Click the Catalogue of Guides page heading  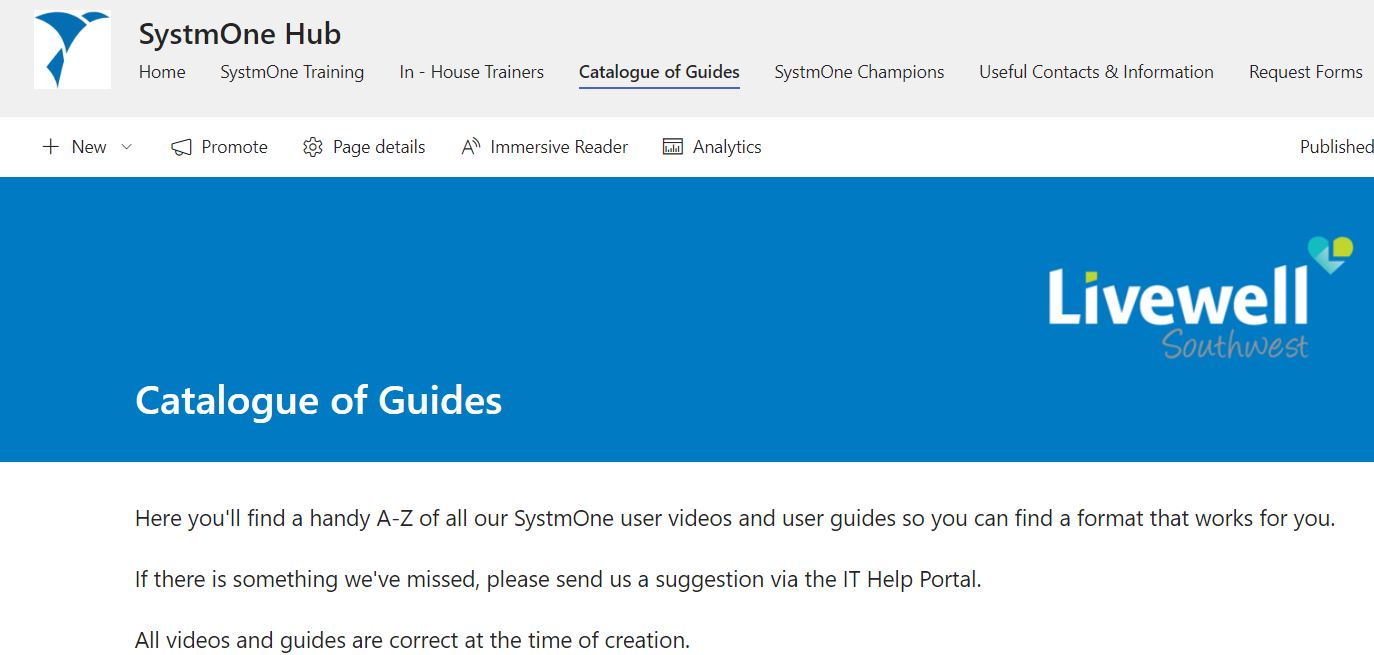(x=318, y=401)
